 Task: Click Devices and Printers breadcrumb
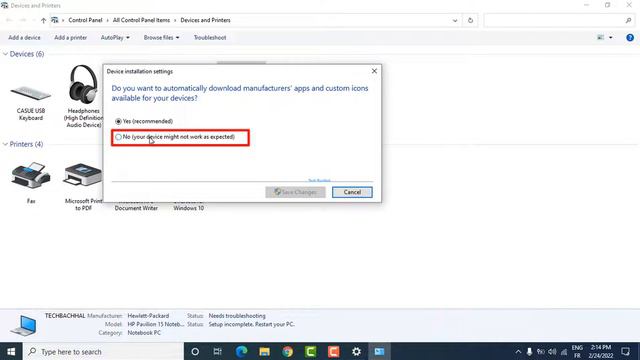click(205, 20)
